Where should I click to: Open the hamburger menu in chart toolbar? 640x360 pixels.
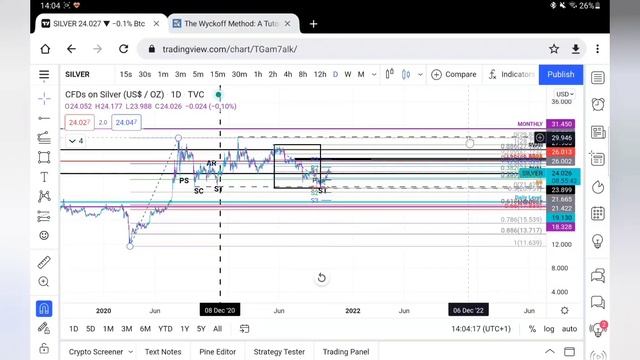click(44, 75)
